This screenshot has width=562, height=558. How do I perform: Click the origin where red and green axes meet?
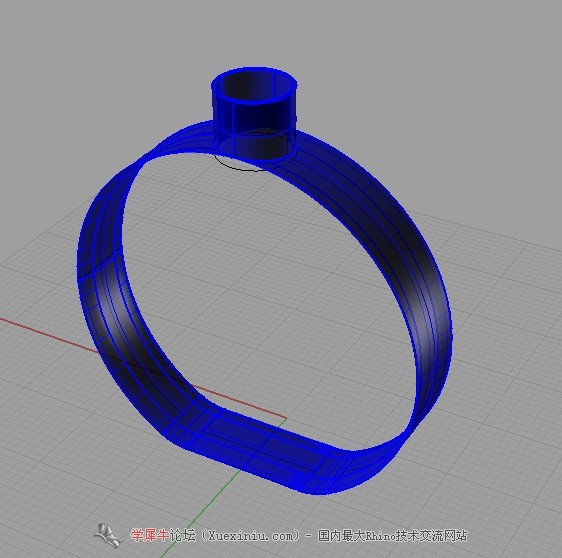[x=286, y=418]
